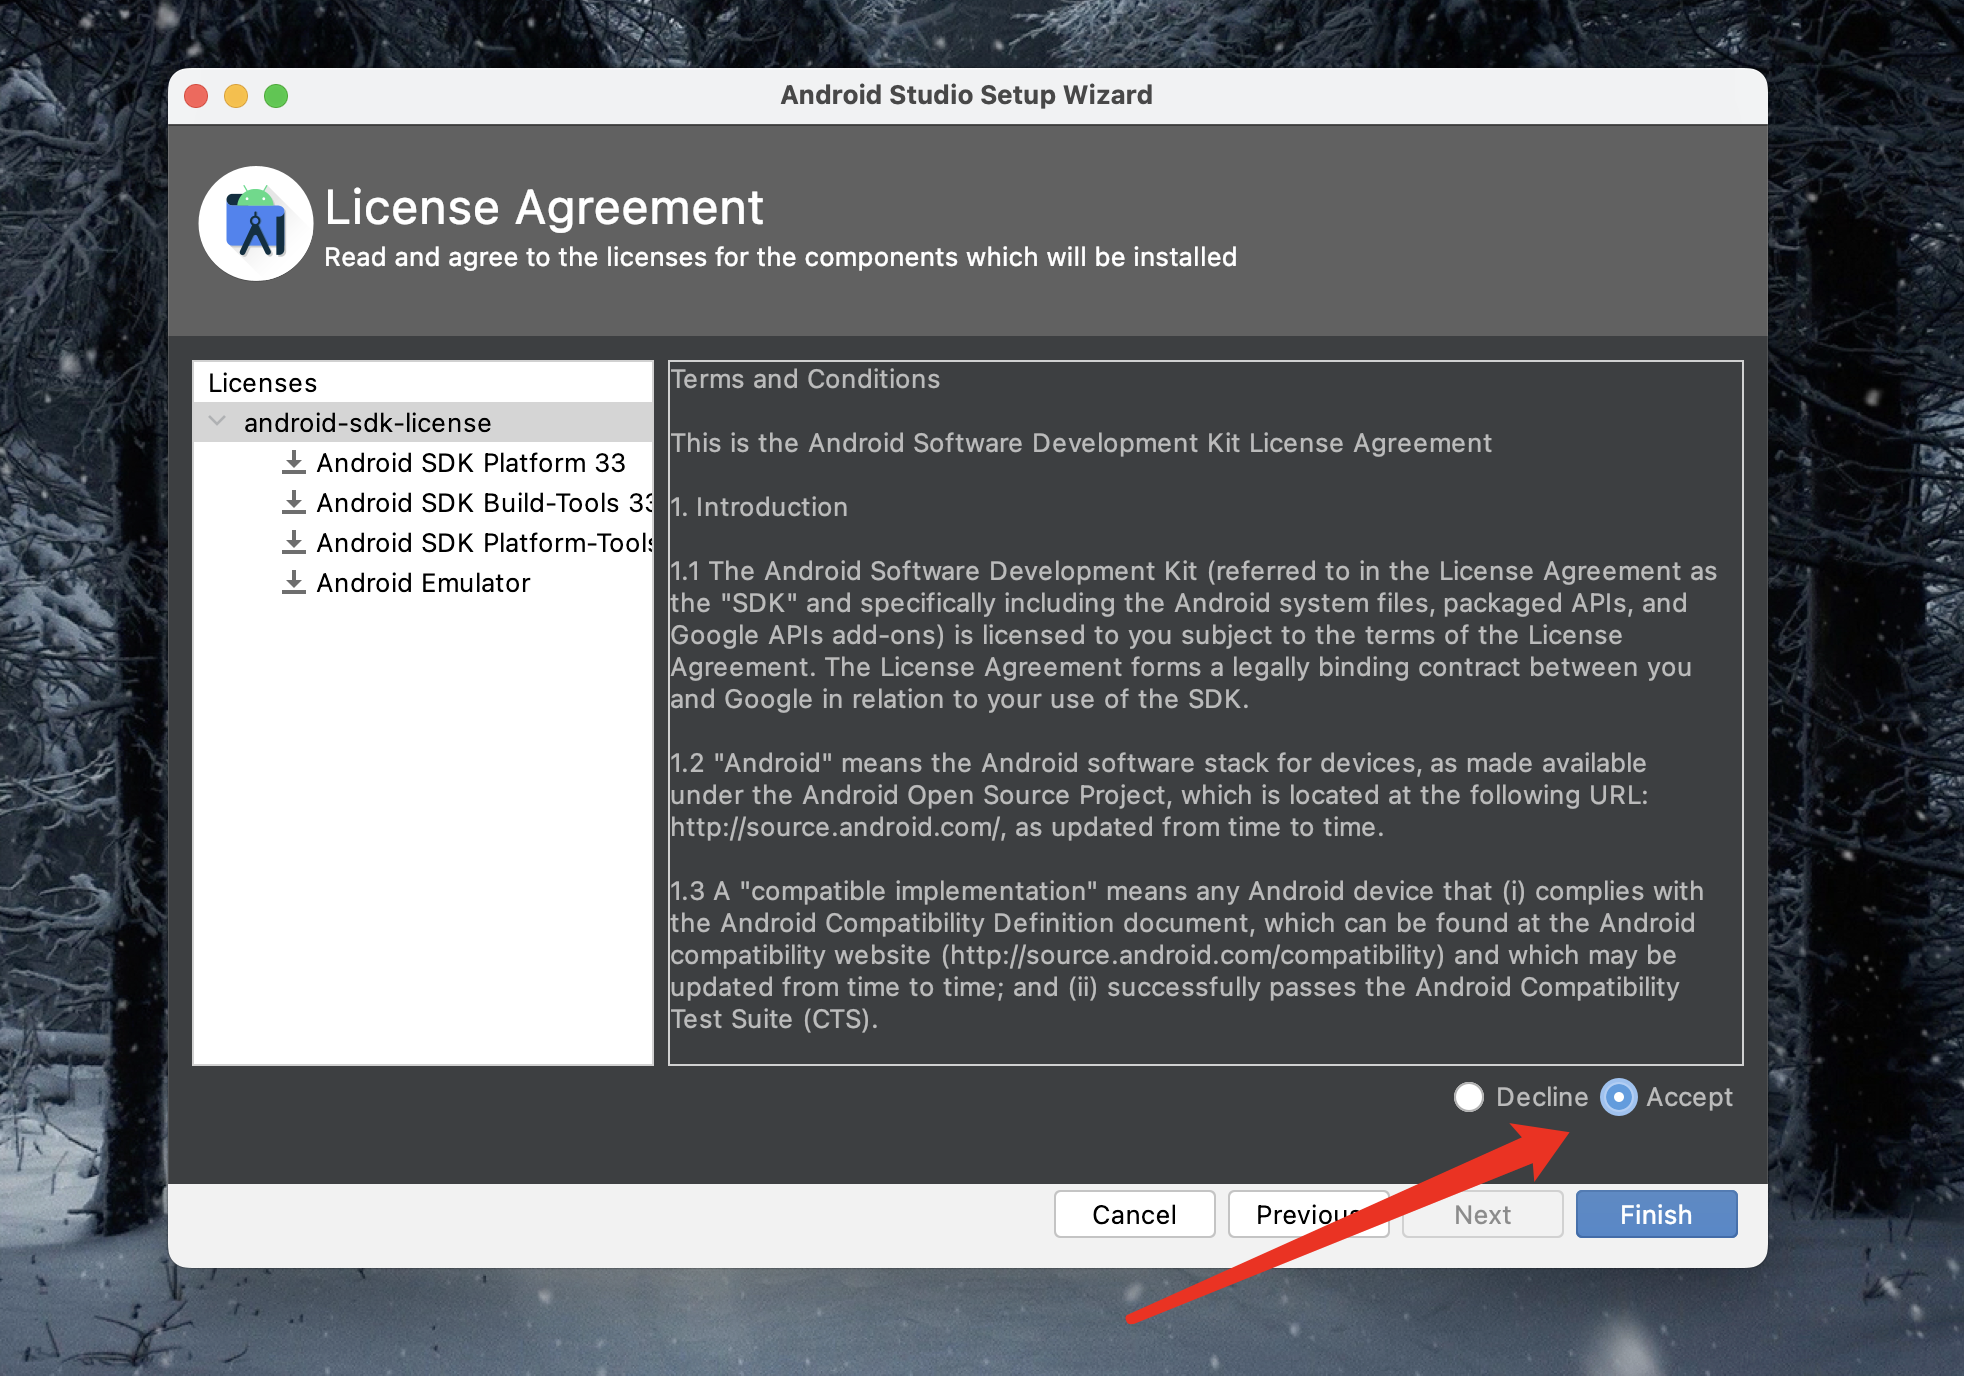
Task: Click the green zoom window button
Action: point(276,96)
